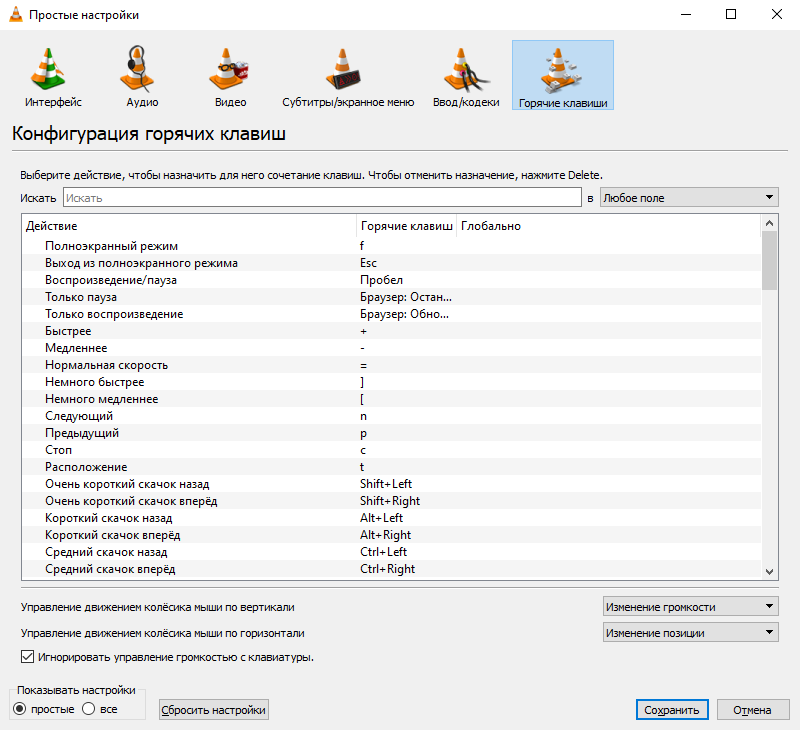Maximize the Простые настройки window

tap(731, 14)
